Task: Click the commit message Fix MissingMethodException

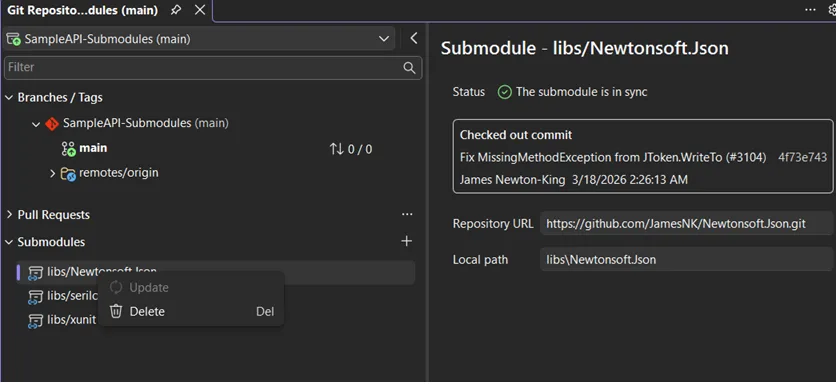Action: pos(613,157)
